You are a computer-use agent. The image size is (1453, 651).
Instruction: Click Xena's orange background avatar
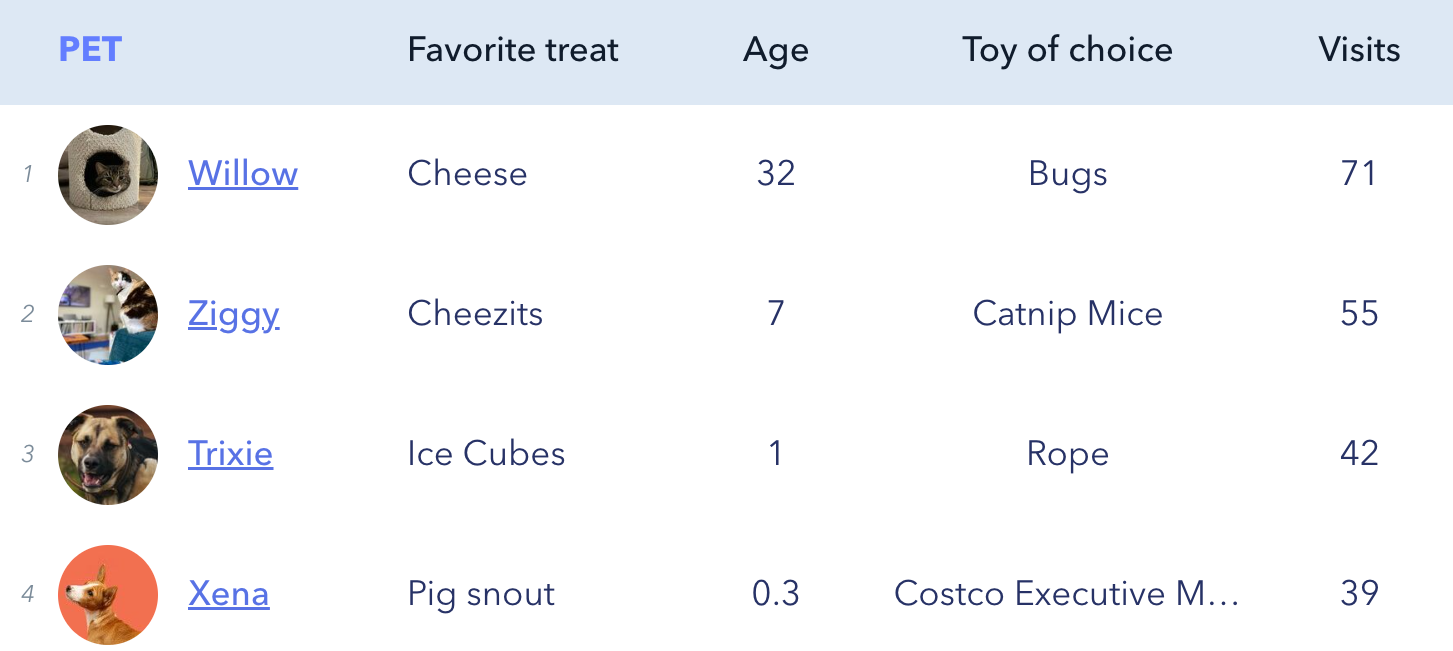pos(108,594)
